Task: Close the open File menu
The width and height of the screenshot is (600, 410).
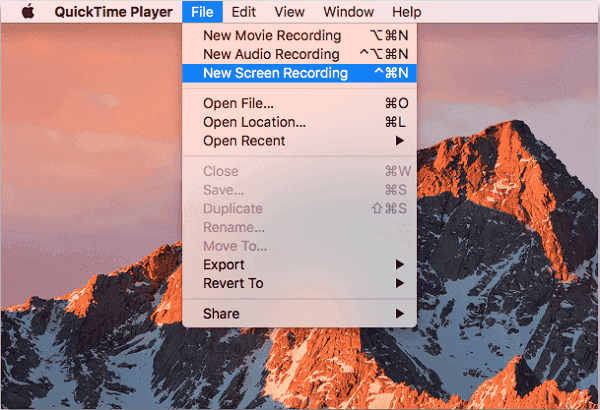Action: [x=202, y=12]
